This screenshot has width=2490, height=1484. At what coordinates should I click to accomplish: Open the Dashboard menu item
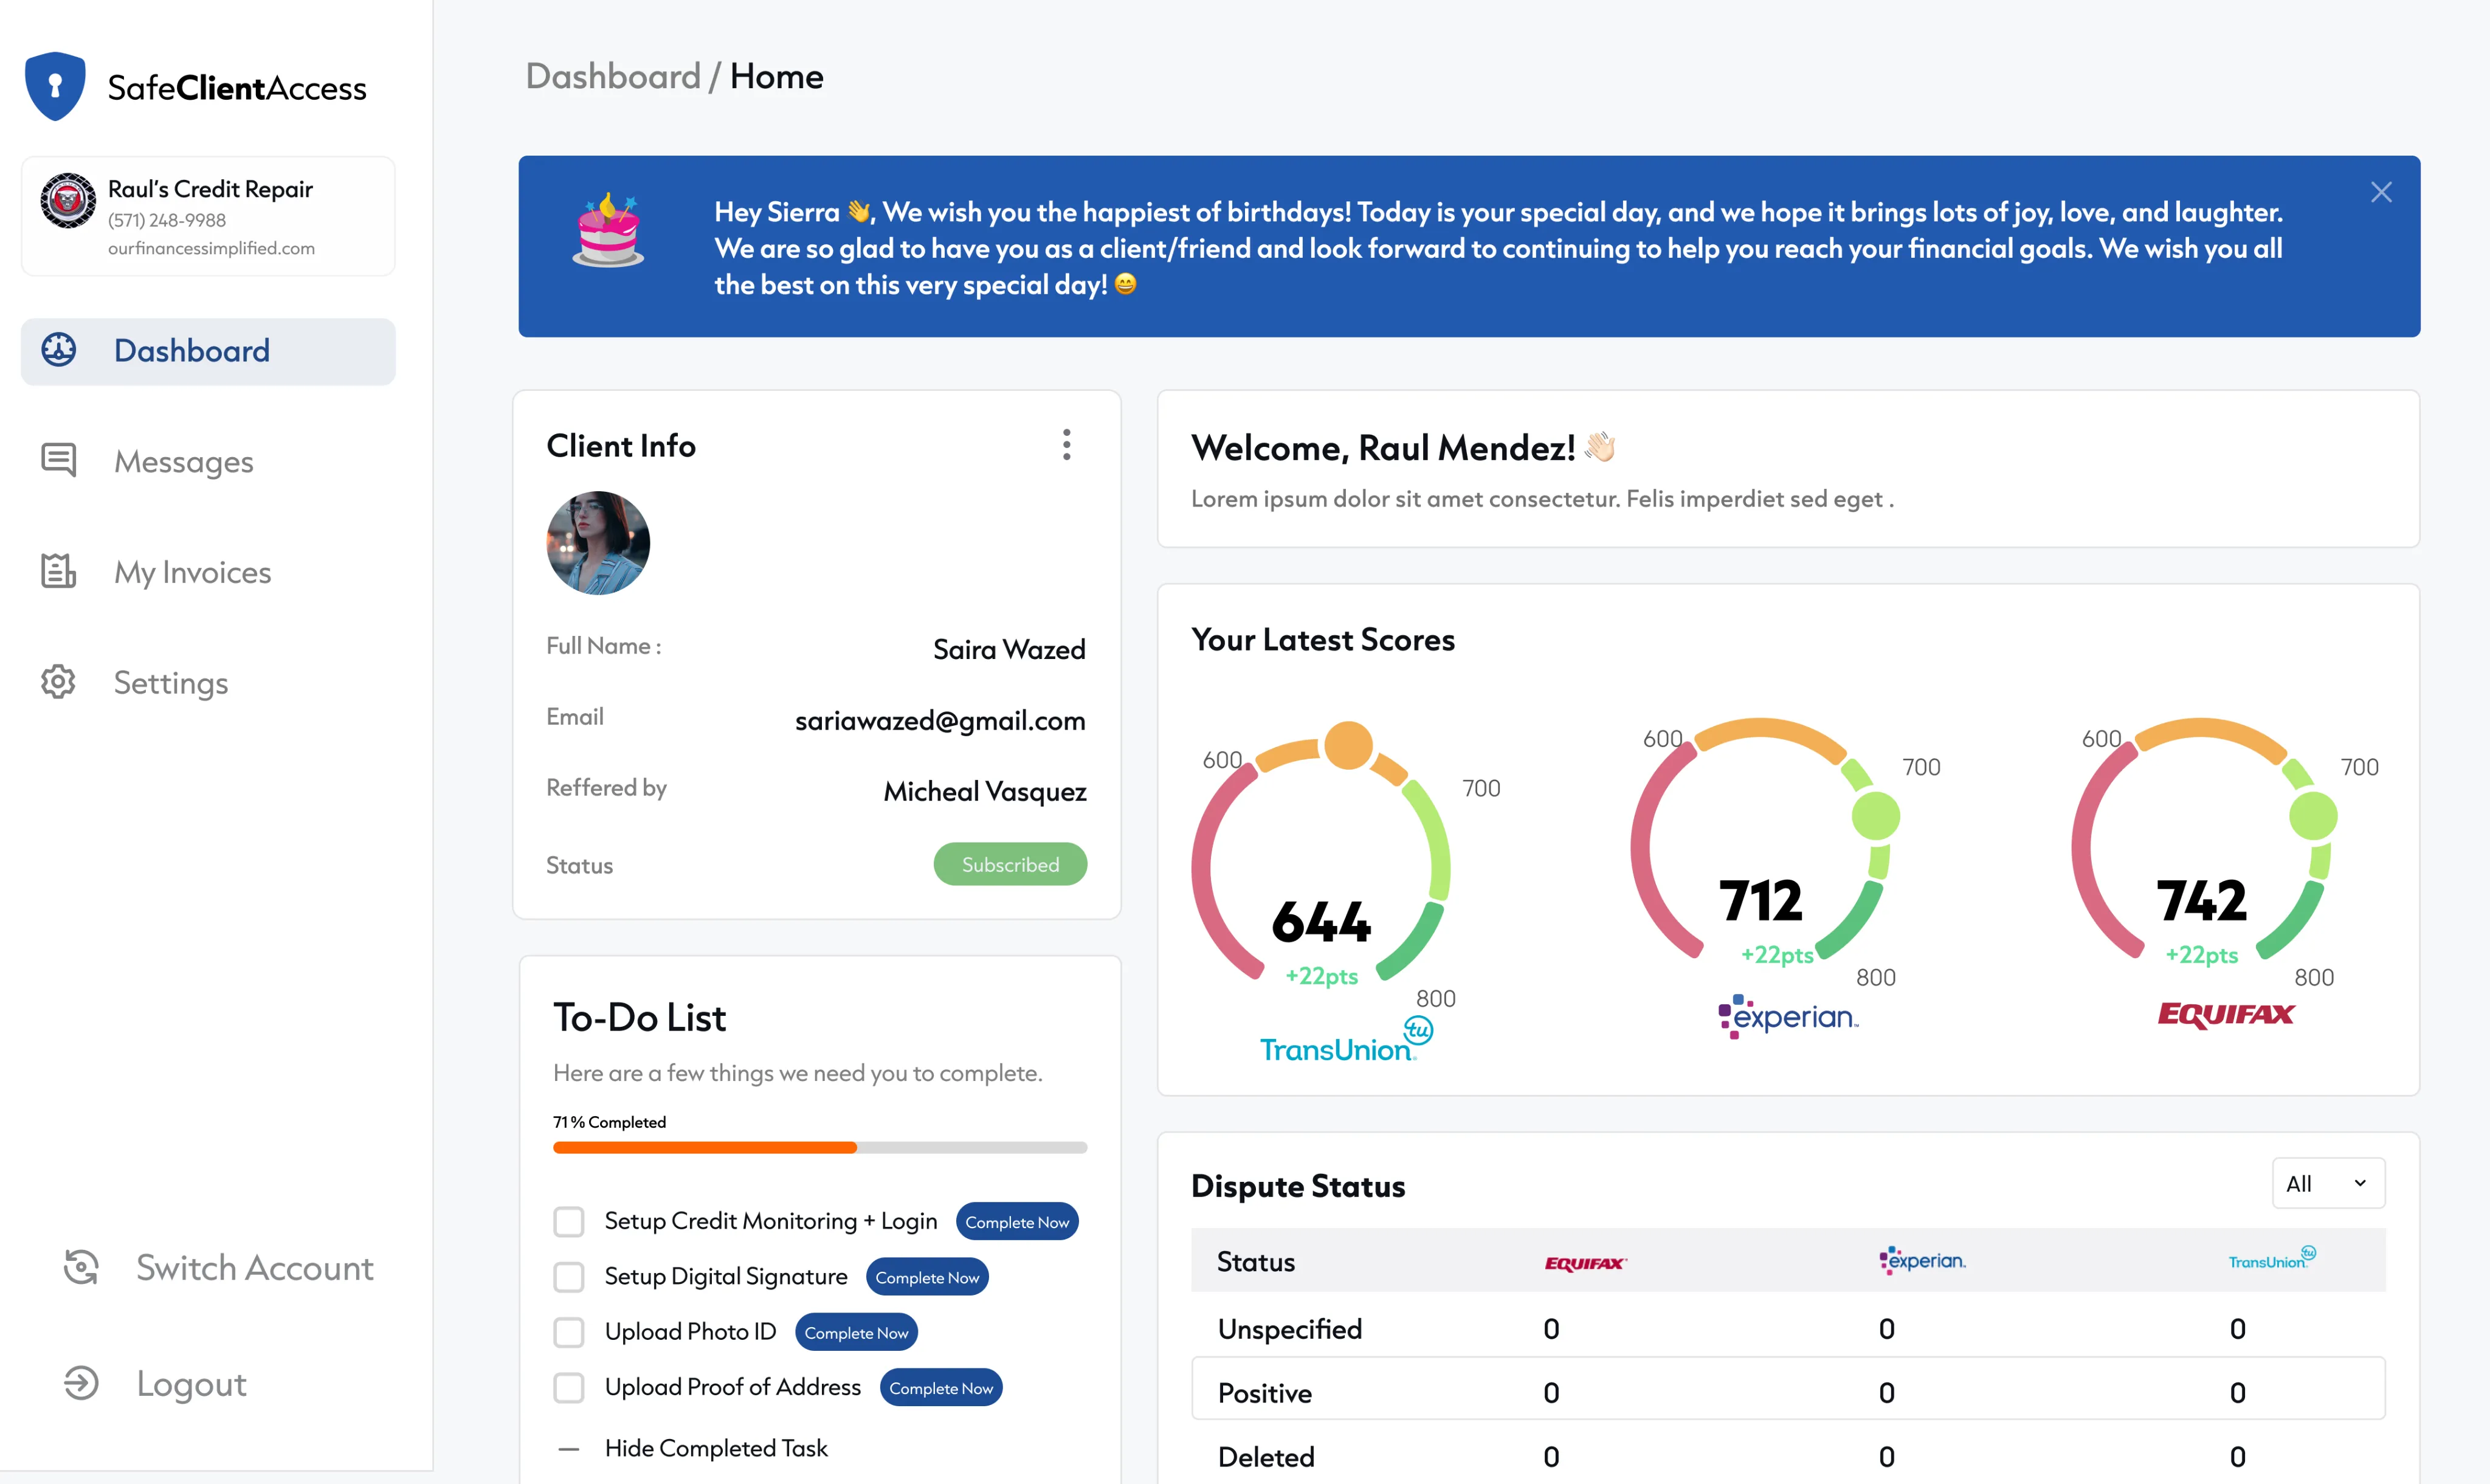click(208, 351)
